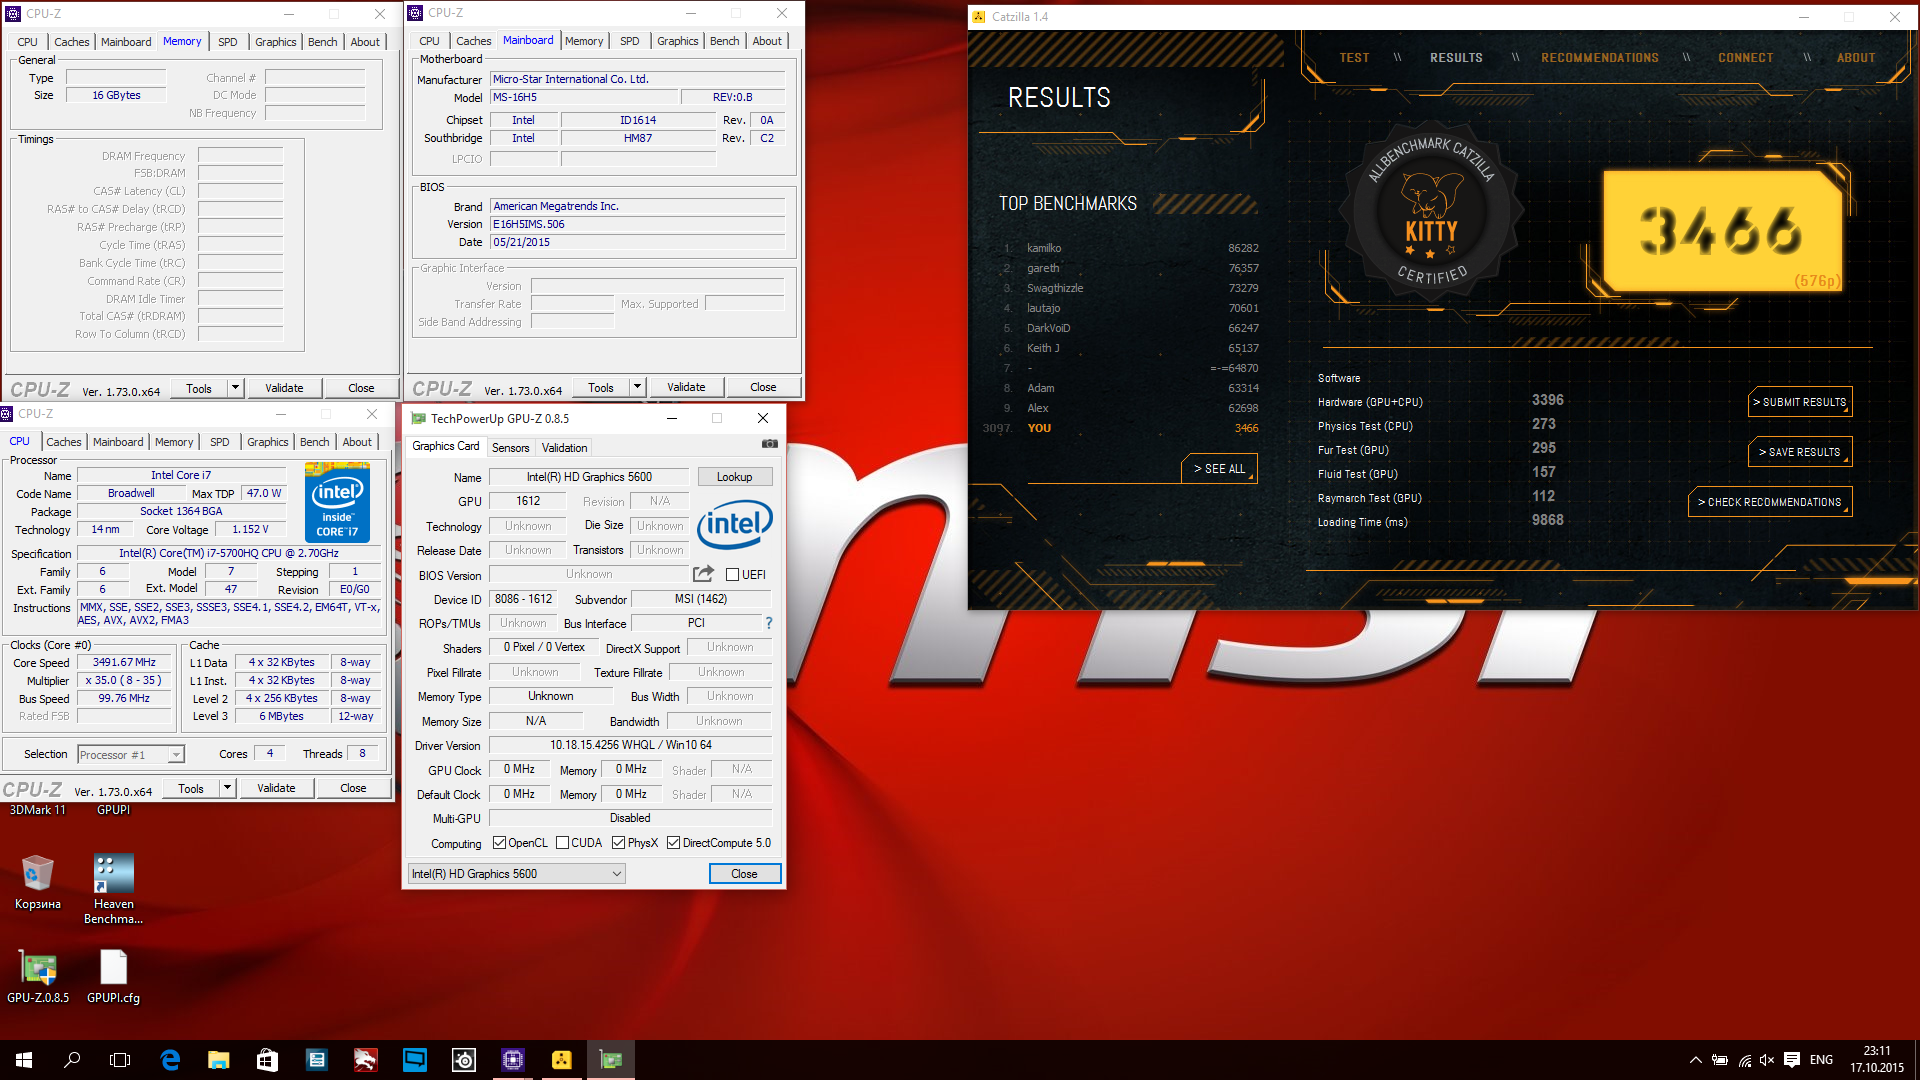The height and width of the screenshot is (1080, 1920).
Task: Click the Catzilla score 3466 panel
Action: click(1722, 230)
